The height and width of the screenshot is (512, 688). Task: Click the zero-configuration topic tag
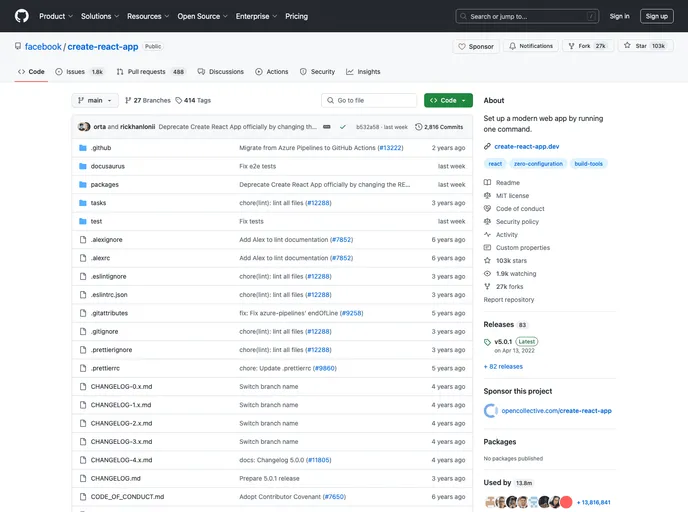coord(538,164)
